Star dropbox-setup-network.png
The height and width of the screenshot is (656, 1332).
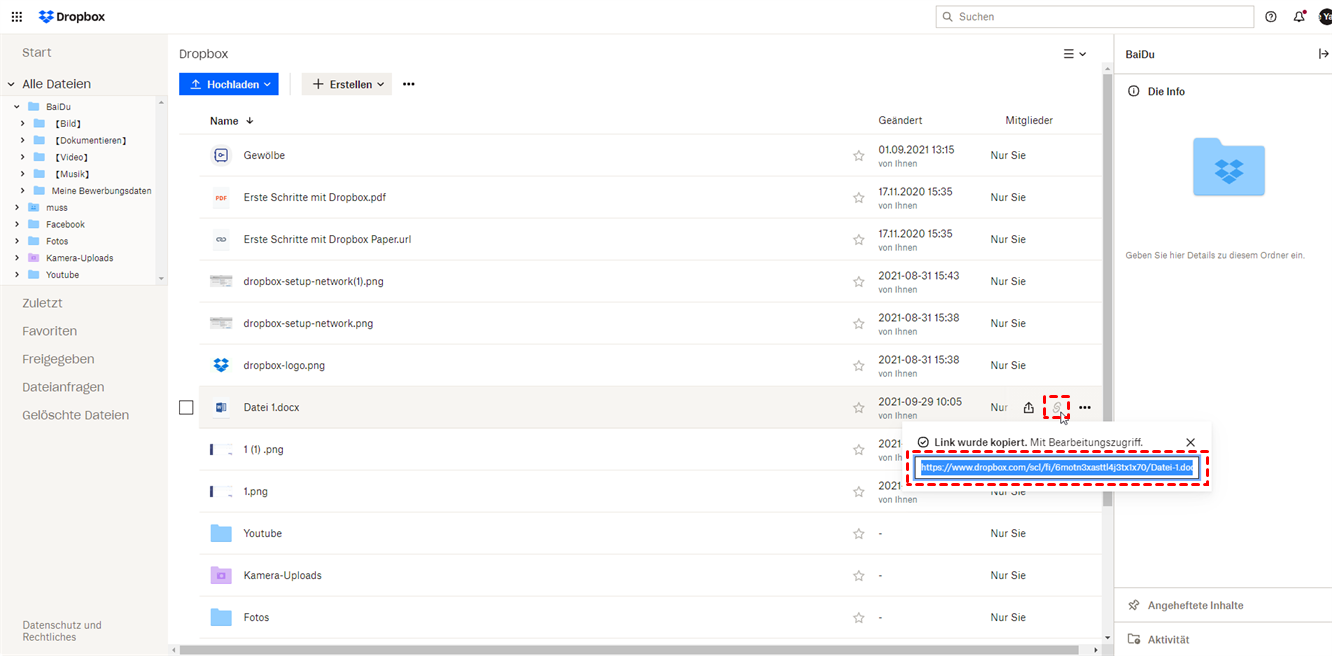858,324
